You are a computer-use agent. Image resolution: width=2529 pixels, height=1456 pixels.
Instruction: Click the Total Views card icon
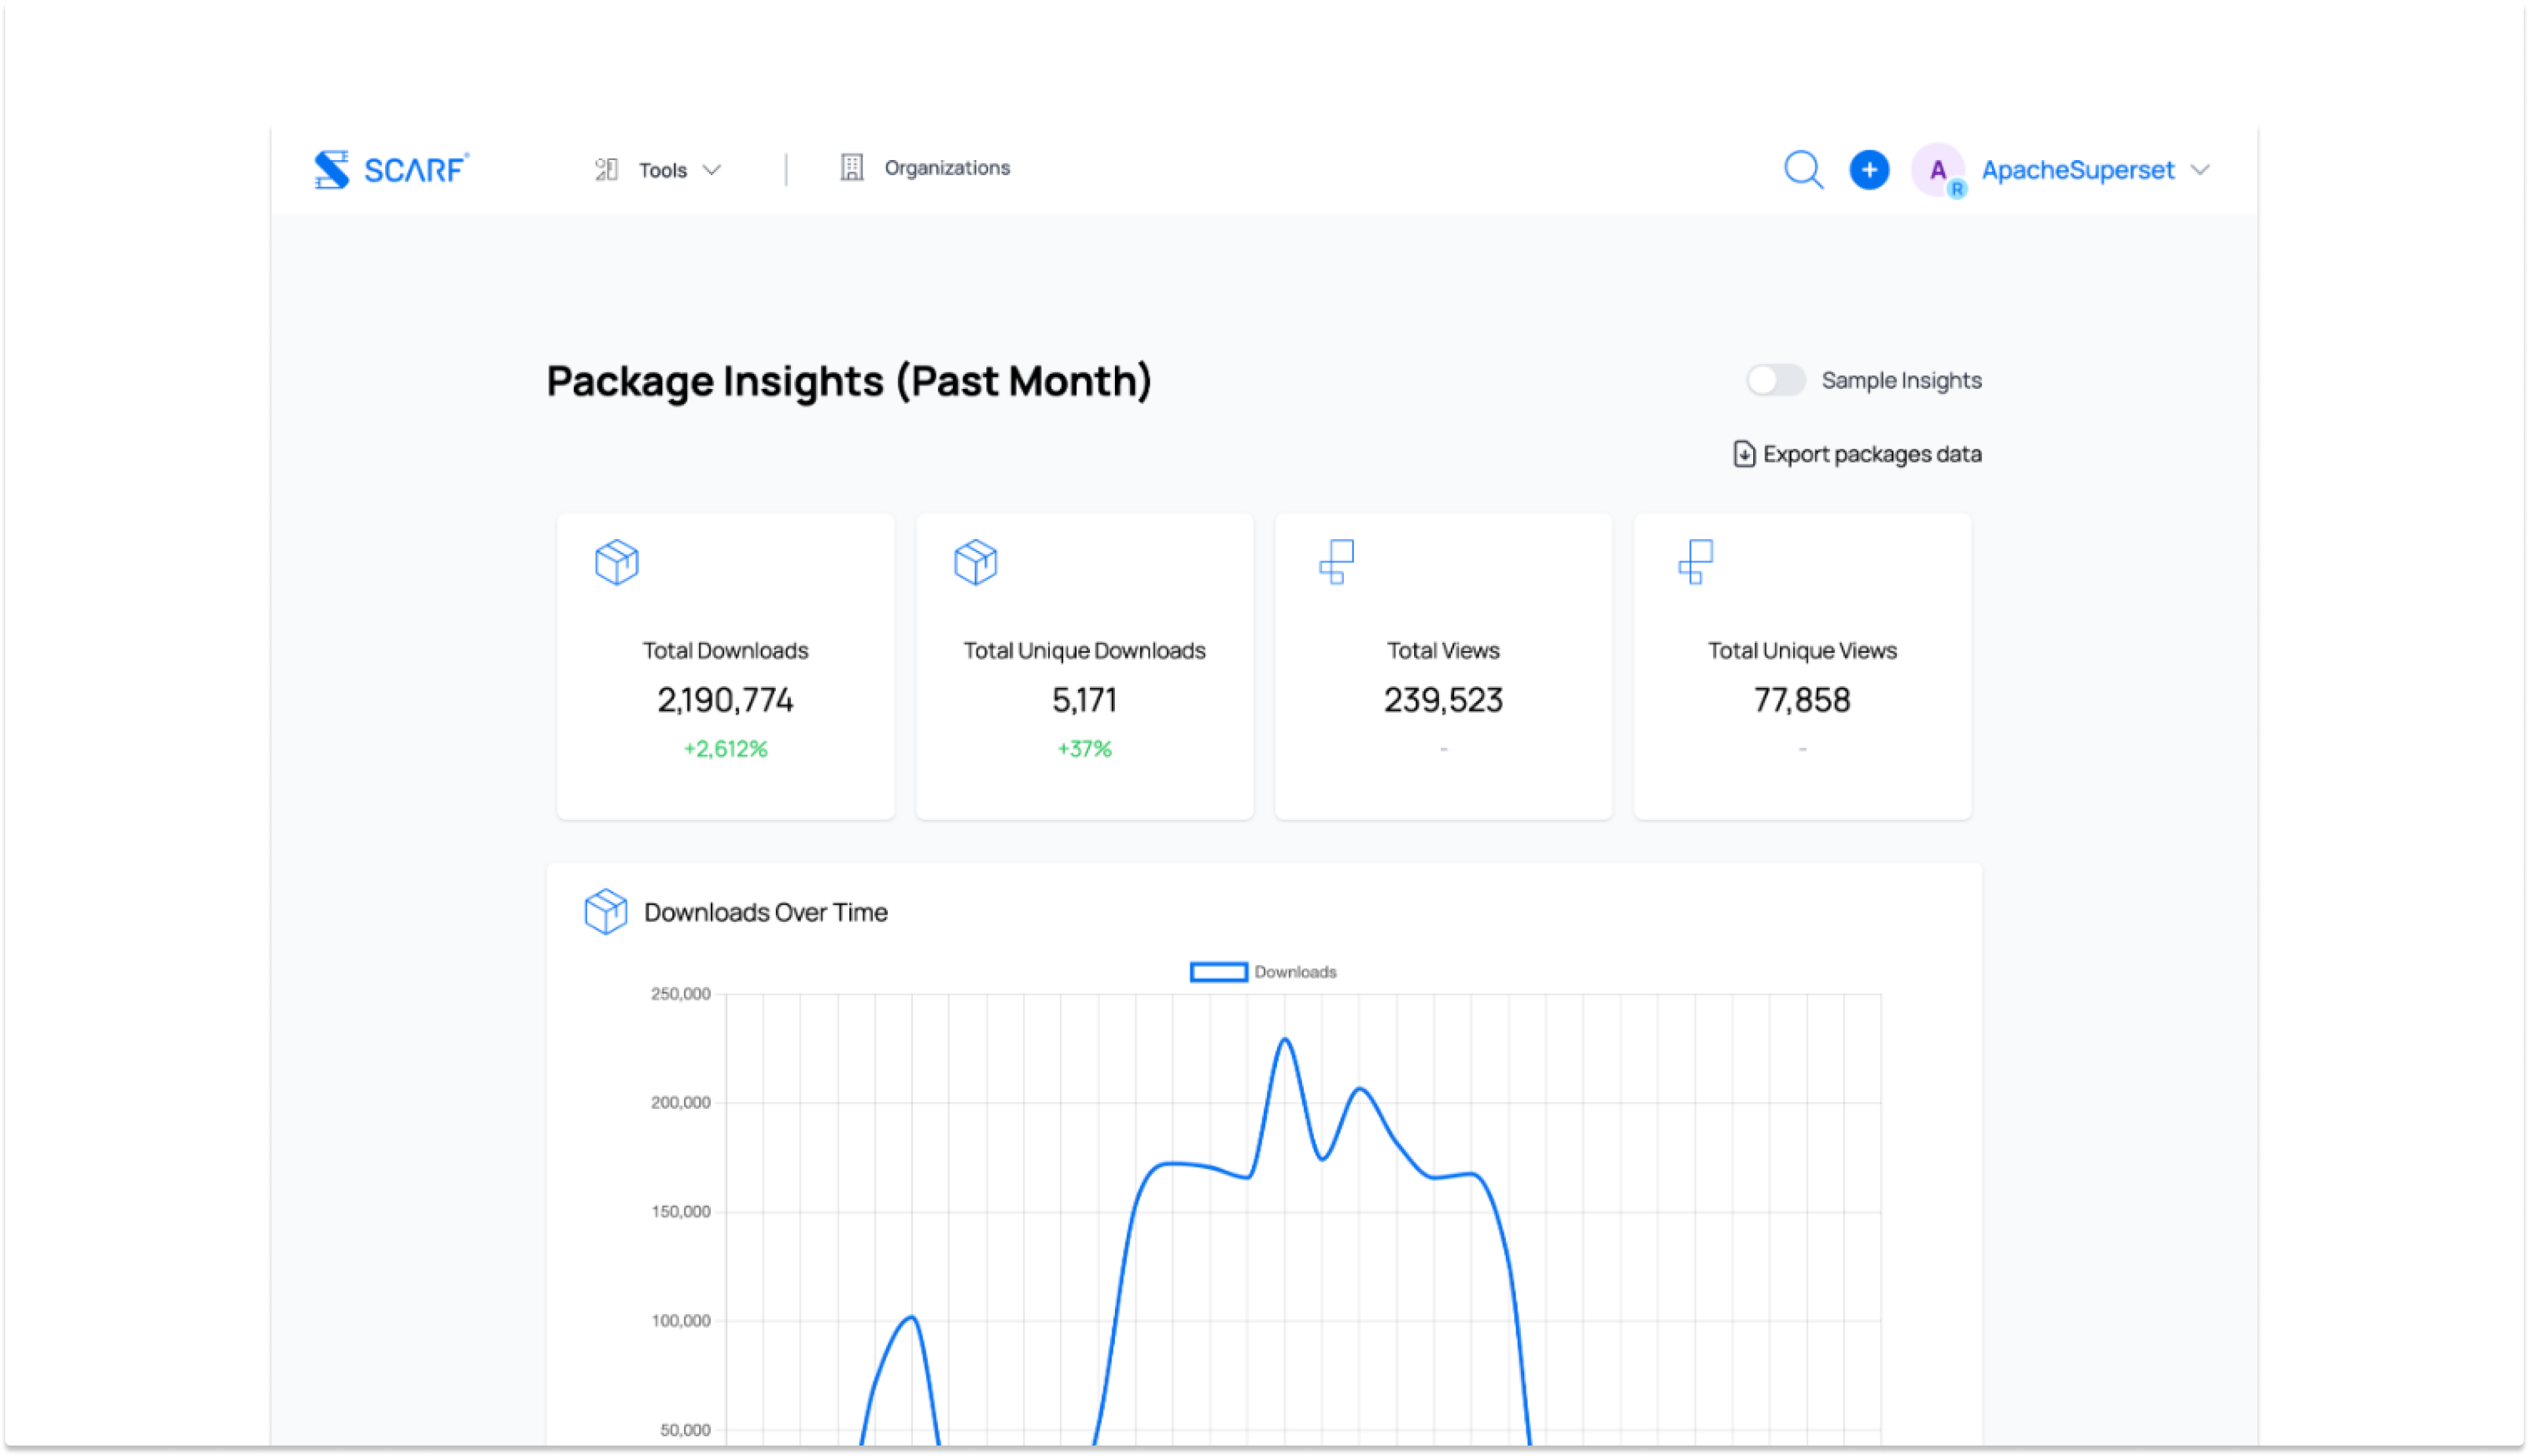(1336, 562)
